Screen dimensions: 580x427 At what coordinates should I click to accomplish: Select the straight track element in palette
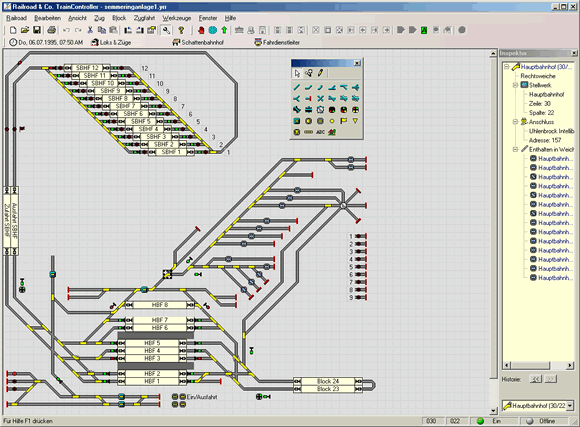pyautogui.click(x=297, y=88)
